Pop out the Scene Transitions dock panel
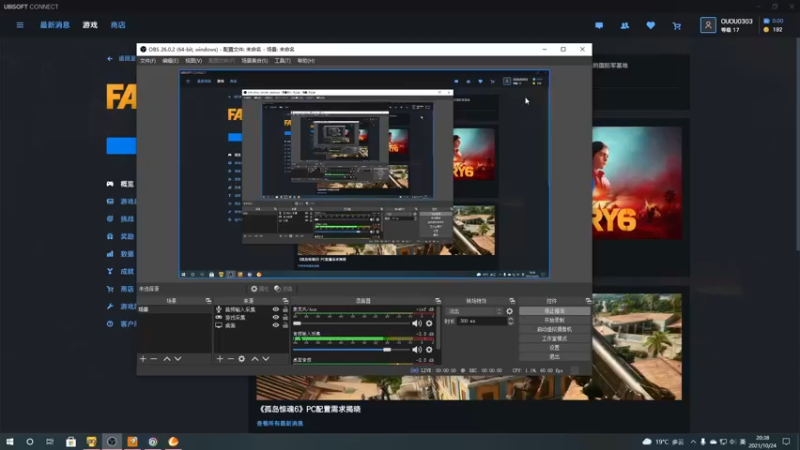 [512, 301]
